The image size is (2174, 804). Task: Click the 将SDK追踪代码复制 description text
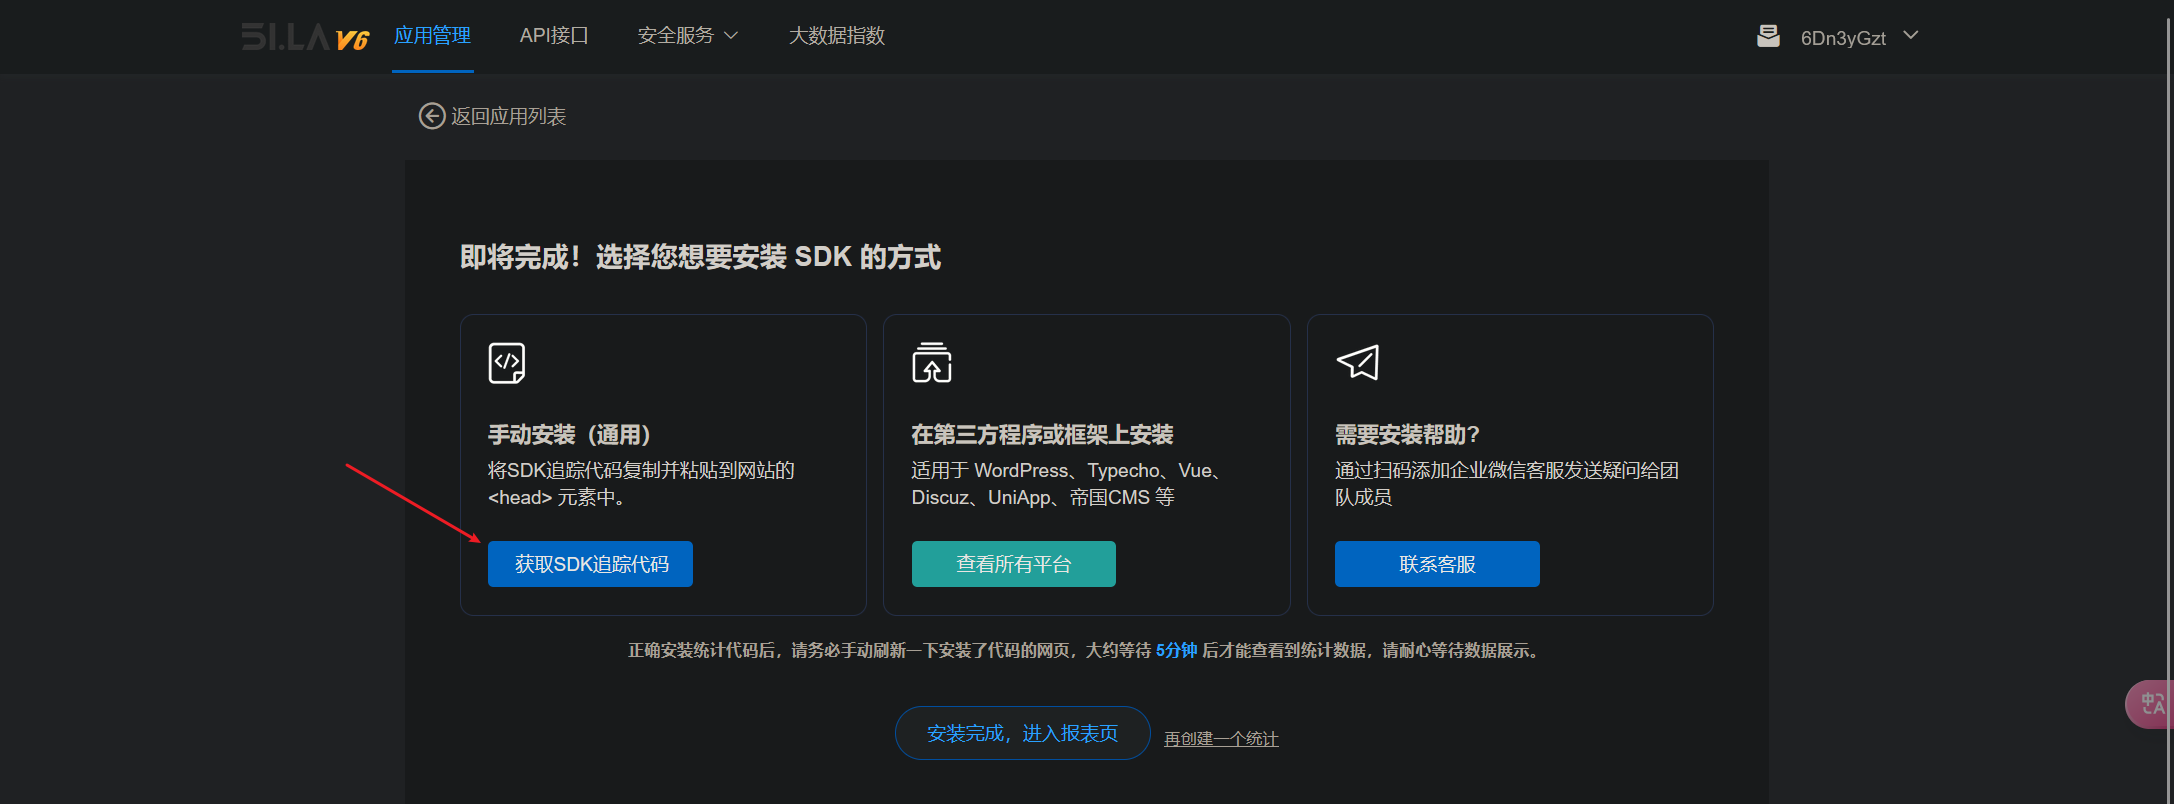(x=641, y=484)
